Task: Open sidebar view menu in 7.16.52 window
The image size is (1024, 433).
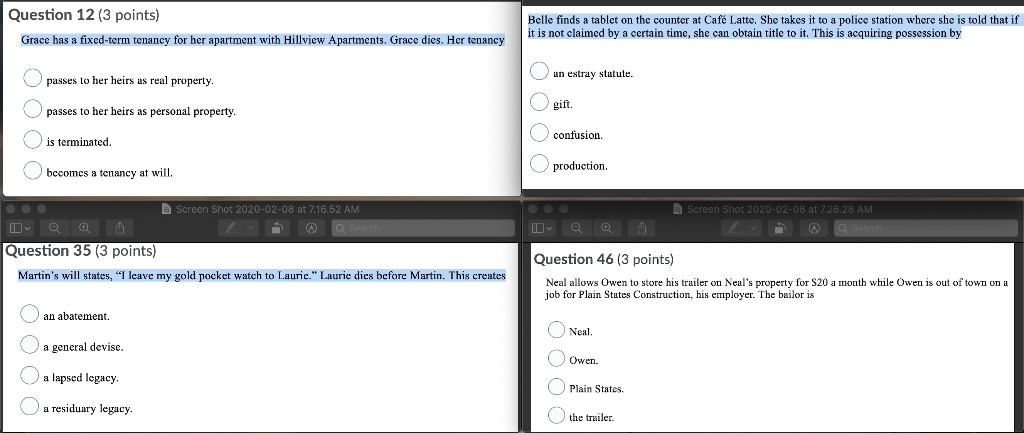Action: coord(20,228)
